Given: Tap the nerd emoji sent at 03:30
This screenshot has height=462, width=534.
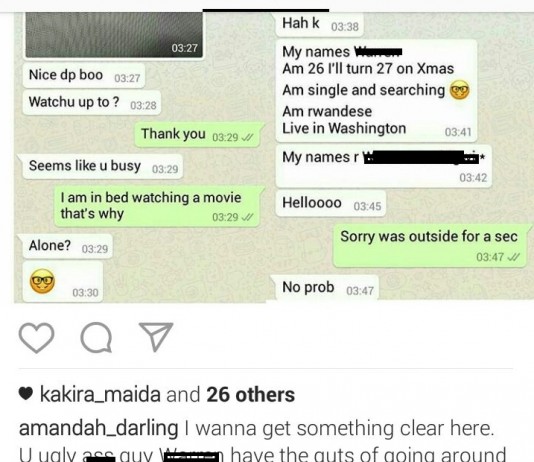Looking at the screenshot, I should point(42,281).
